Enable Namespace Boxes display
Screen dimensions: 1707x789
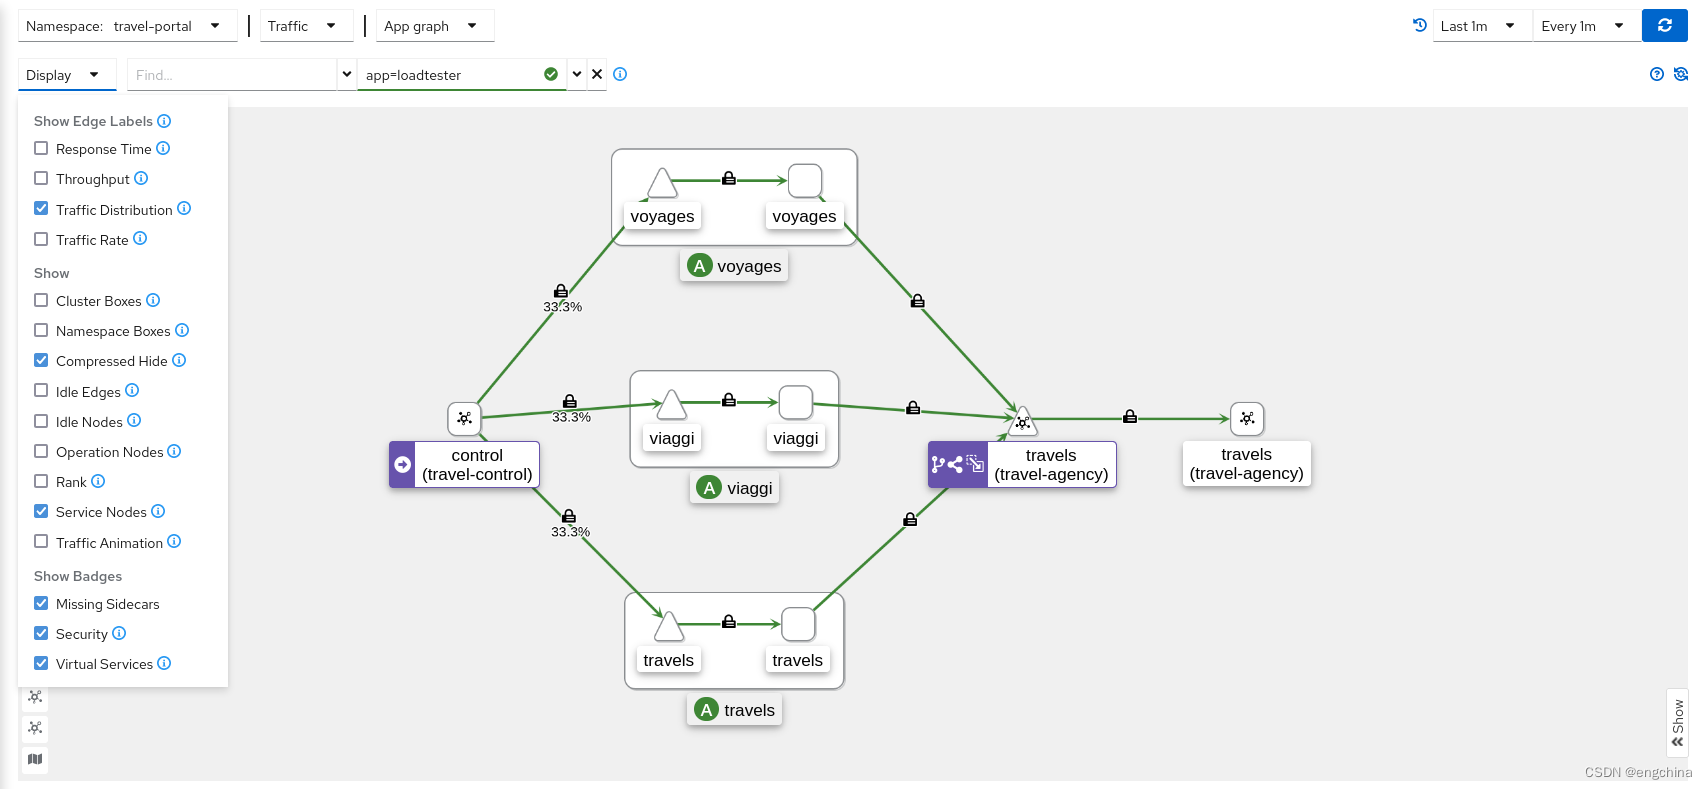(41, 330)
